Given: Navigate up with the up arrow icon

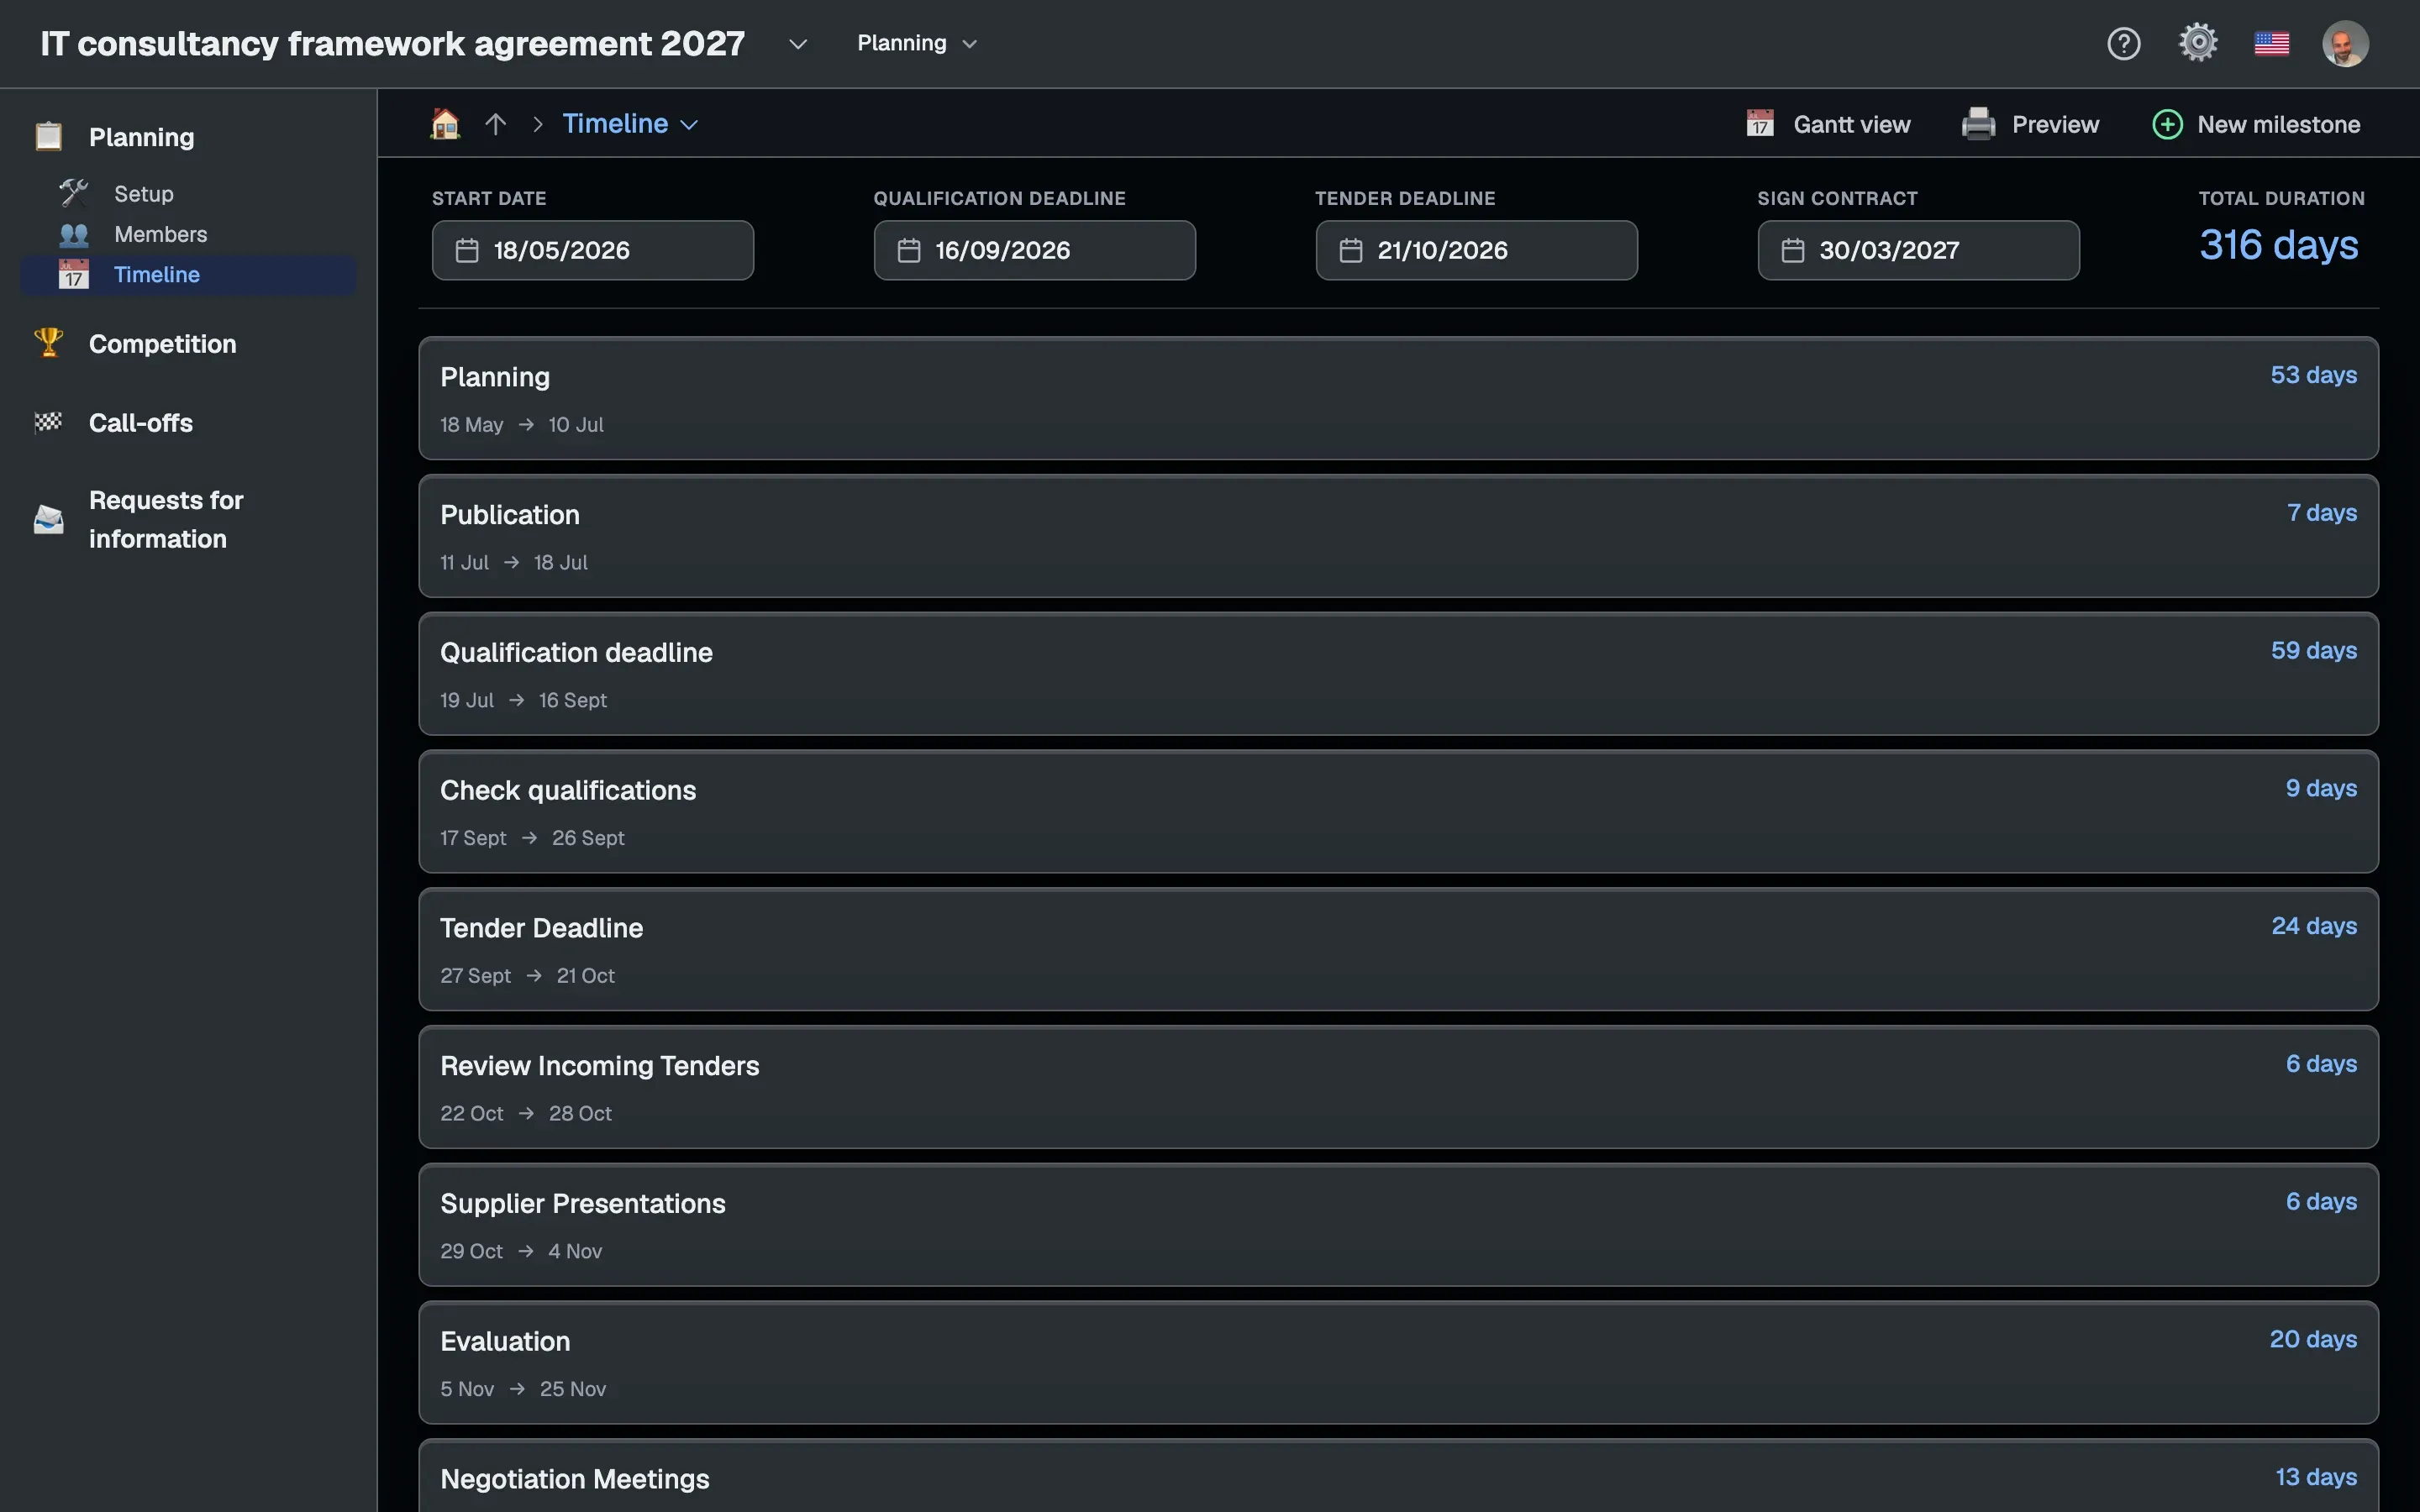Looking at the screenshot, I should (496, 124).
